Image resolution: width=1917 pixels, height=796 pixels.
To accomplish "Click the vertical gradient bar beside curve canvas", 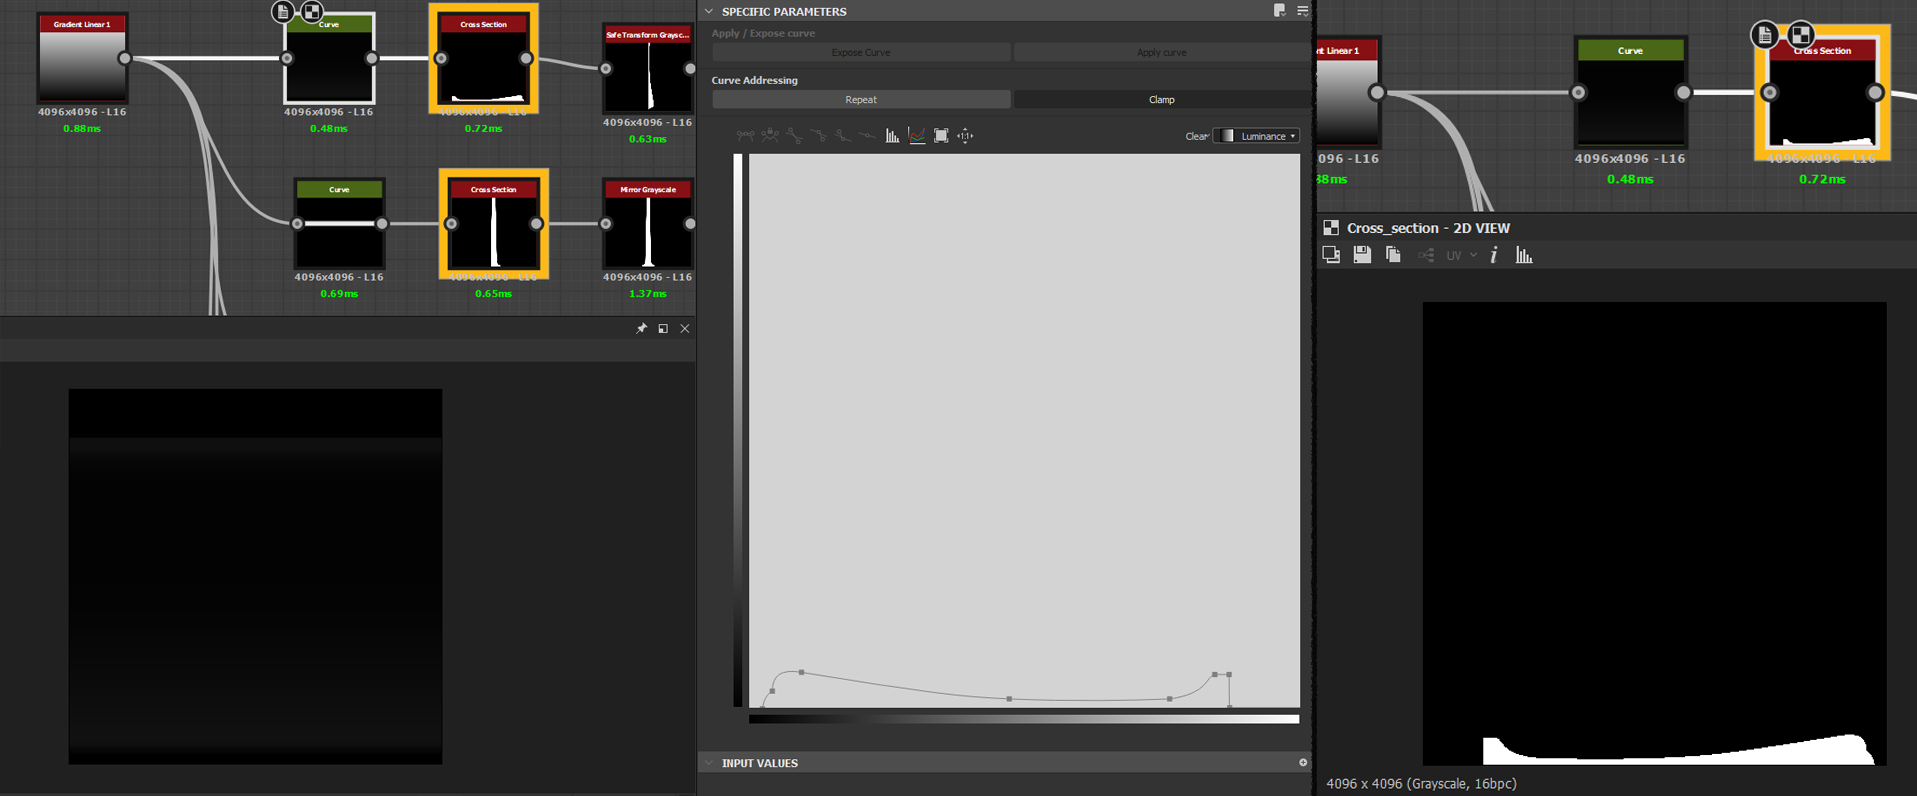I will click(738, 430).
